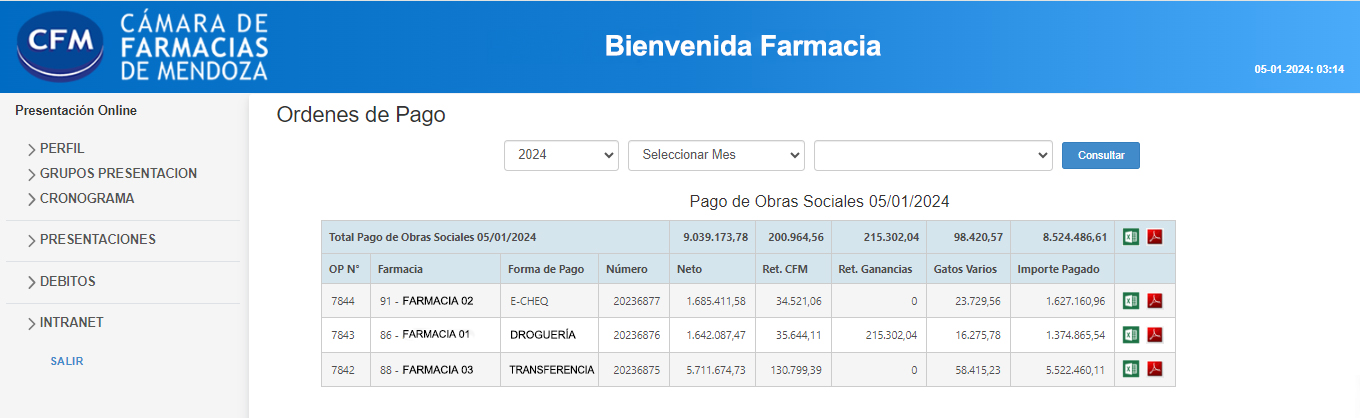Viewport: 1360px width, 418px height.
Task: Expand the DEBITOS sidebar section
Action: (67, 281)
